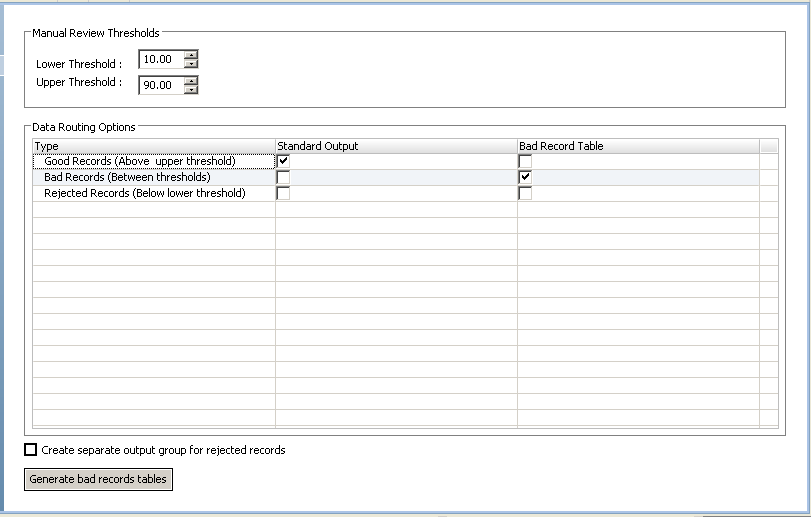811x517 pixels.
Task: Enable Bad Record Table for Rejected Records
Action: [525, 193]
